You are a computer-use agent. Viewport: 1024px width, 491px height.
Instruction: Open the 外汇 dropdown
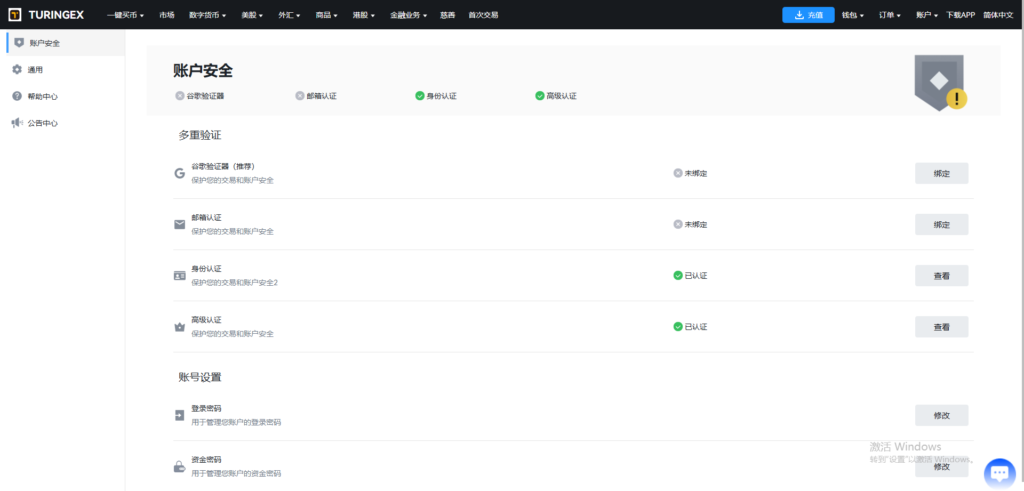289,15
